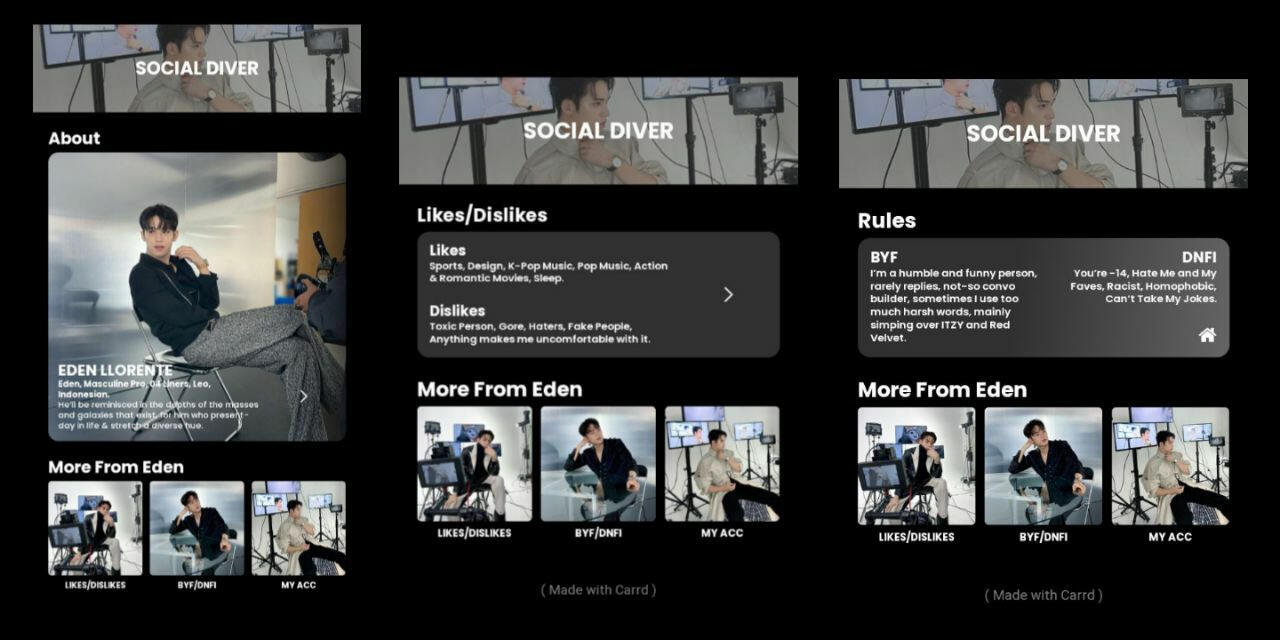Open the My Acc thumbnail under the About panel
Screen dimensions: 1280x640
(x=298, y=528)
